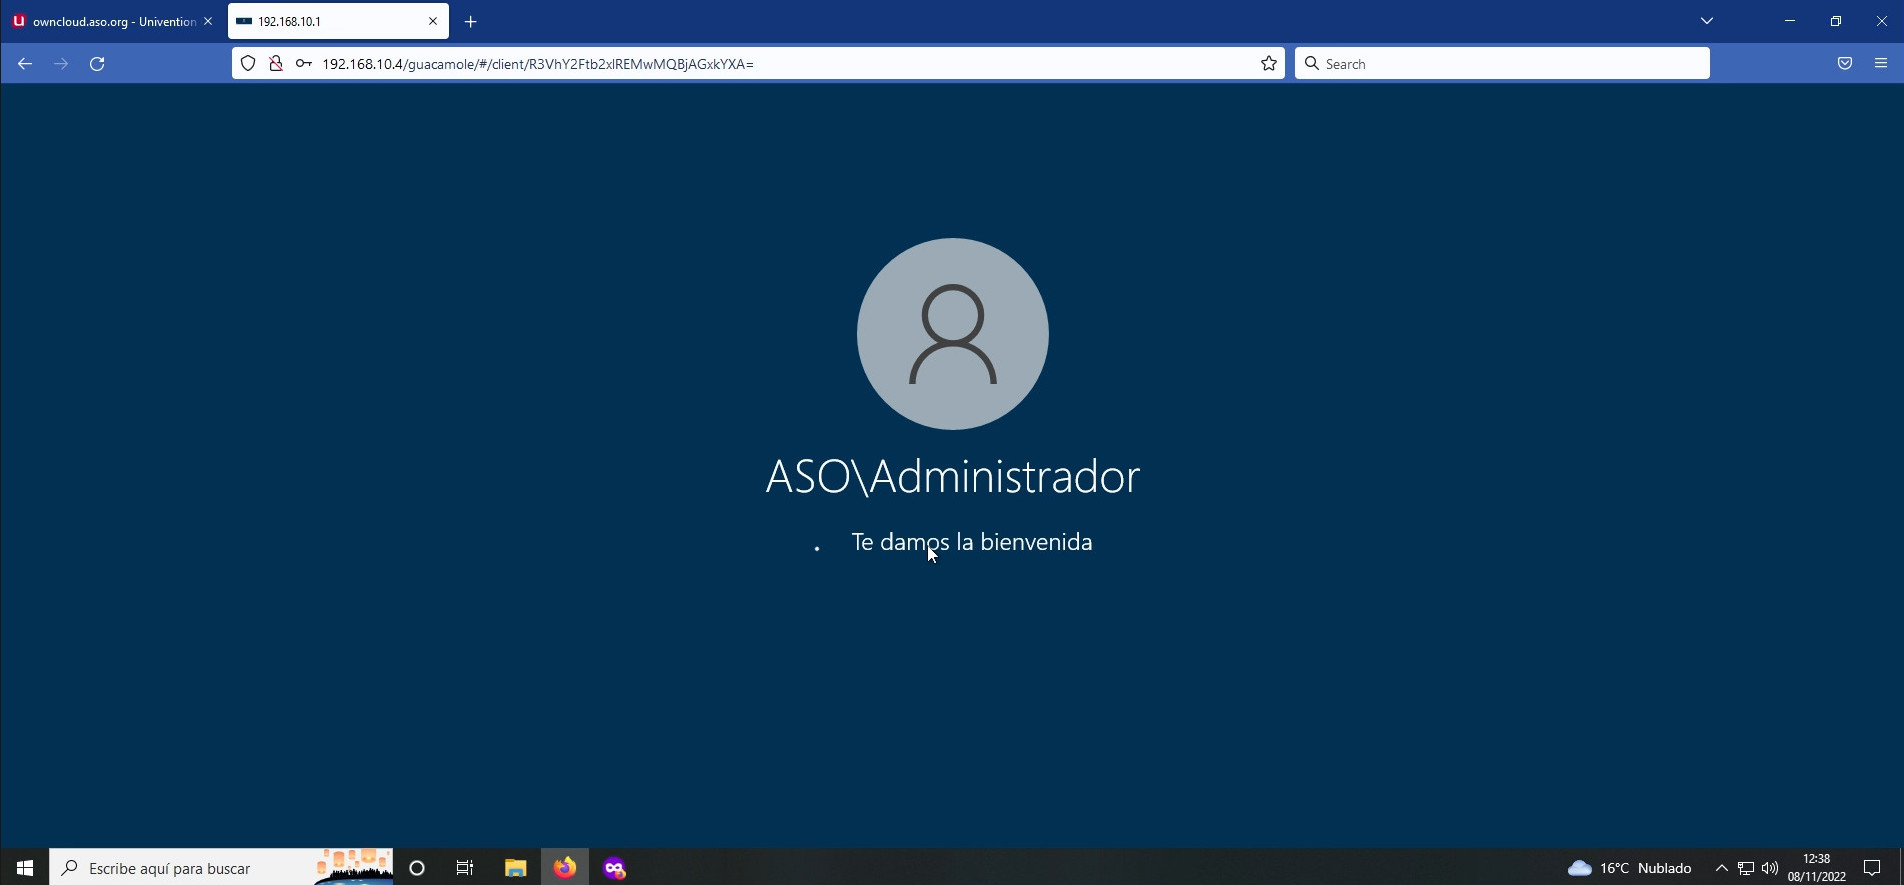Close the owncloud.aso.org tab
Screen dimensions: 1904x885
208,21
